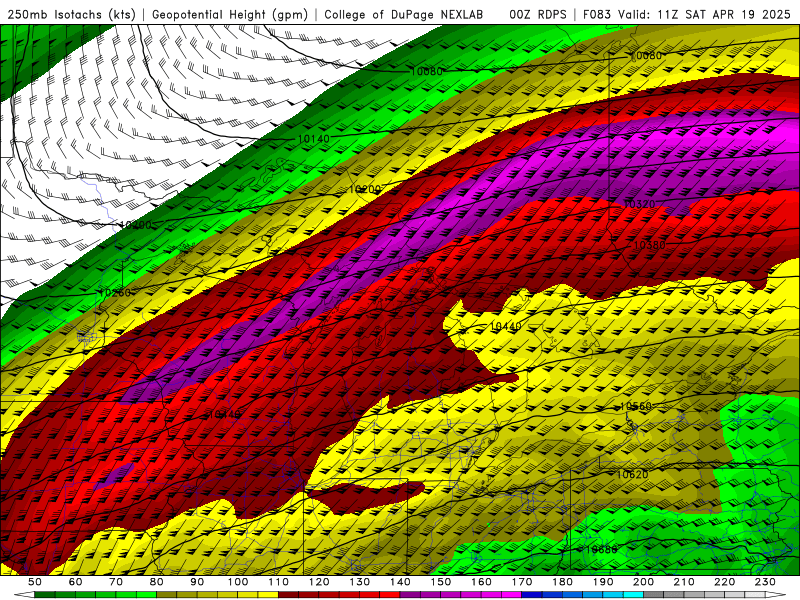Click the 150 knot color bar label

tap(441, 582)
